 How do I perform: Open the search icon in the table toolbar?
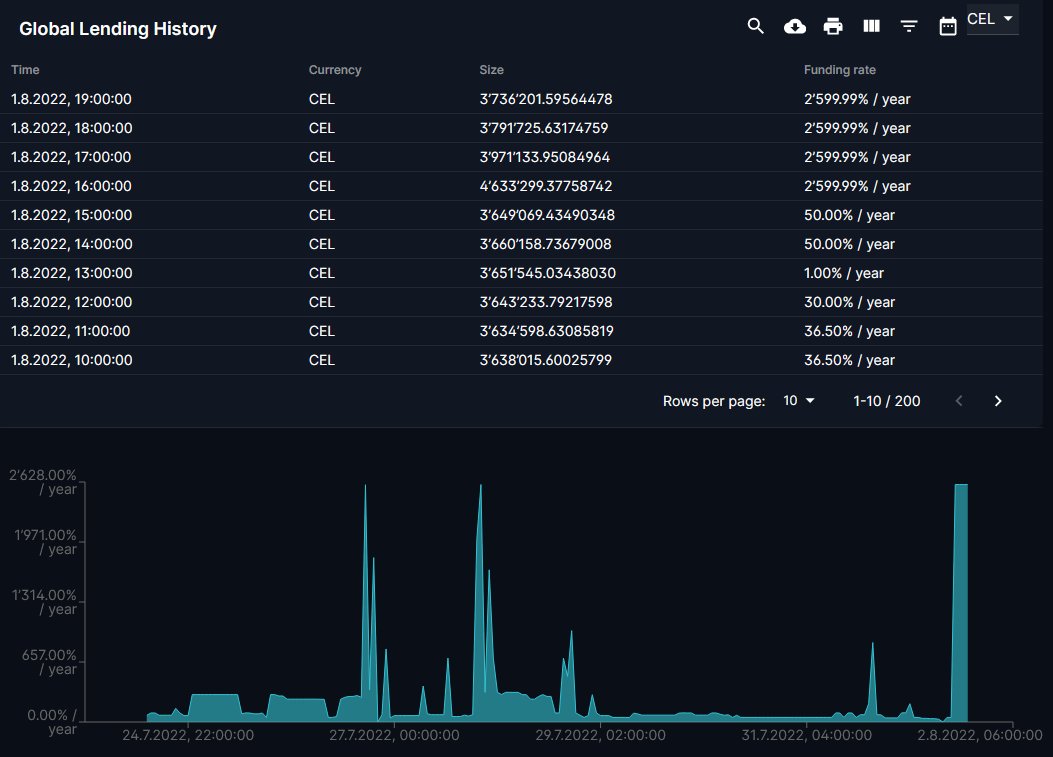tap(756, 26)
